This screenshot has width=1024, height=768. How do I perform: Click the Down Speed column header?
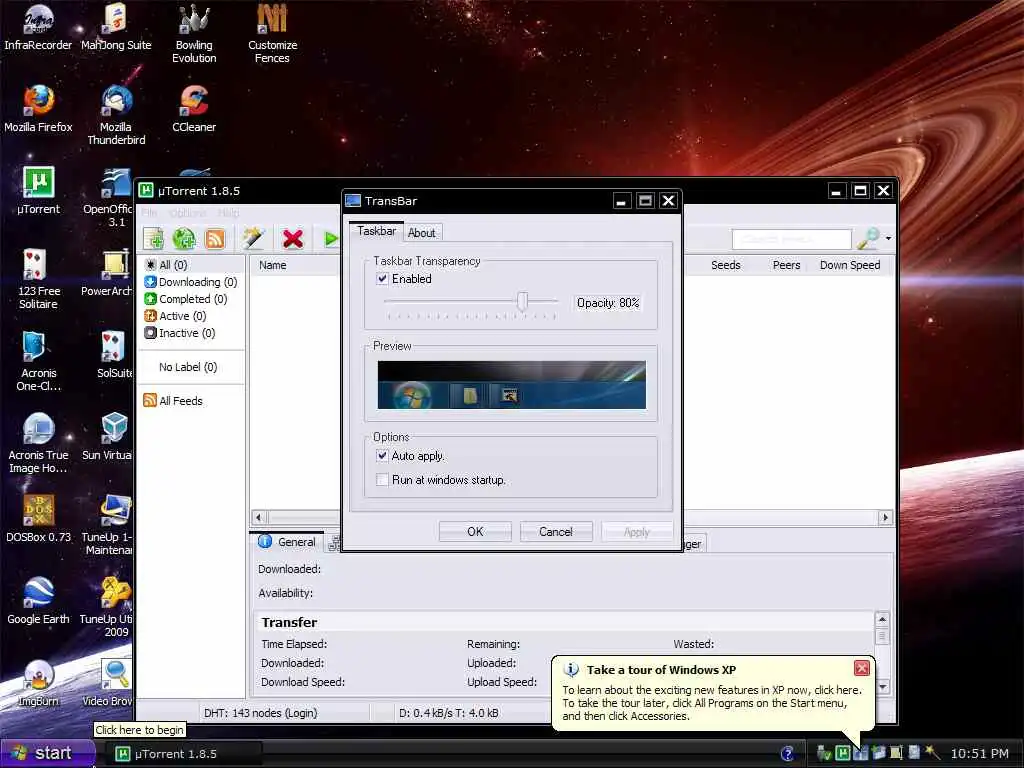point(850,265)
